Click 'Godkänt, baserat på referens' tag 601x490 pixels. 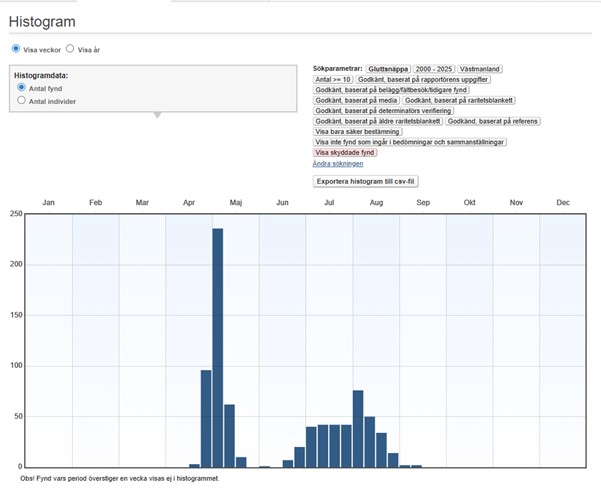493,121
